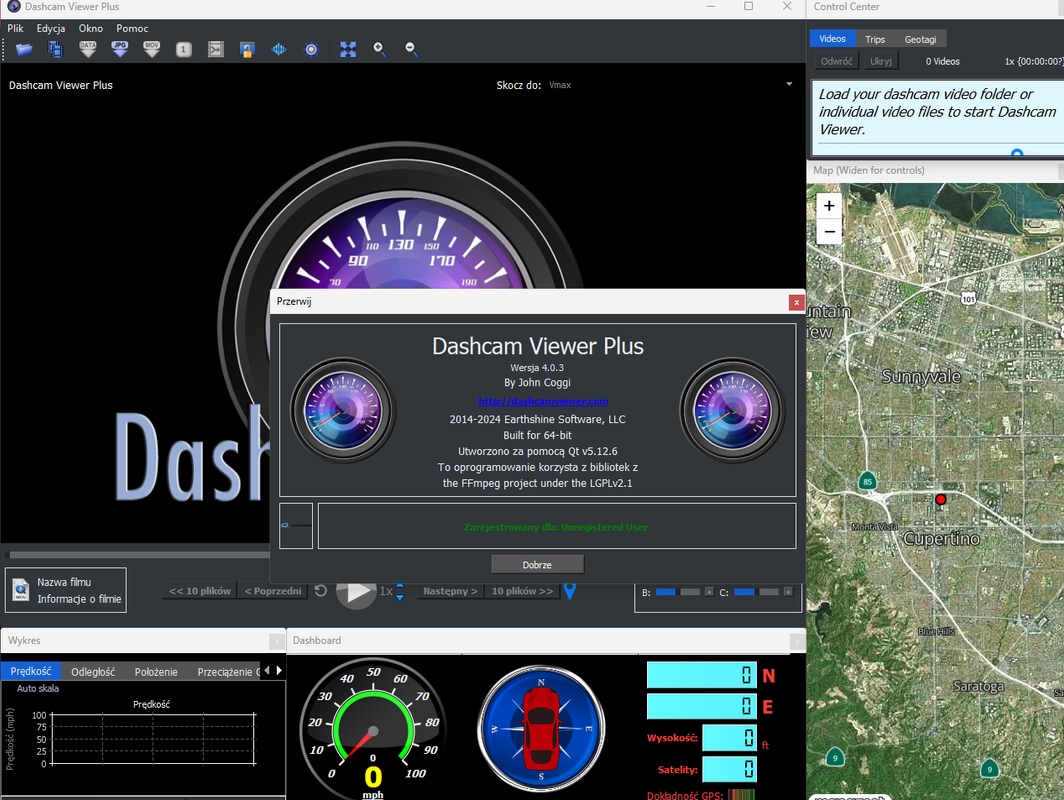The height and width of the screenshot is (800, 1064).
Task: Click the padlock toolbar icon
Action: click(247, 50)
